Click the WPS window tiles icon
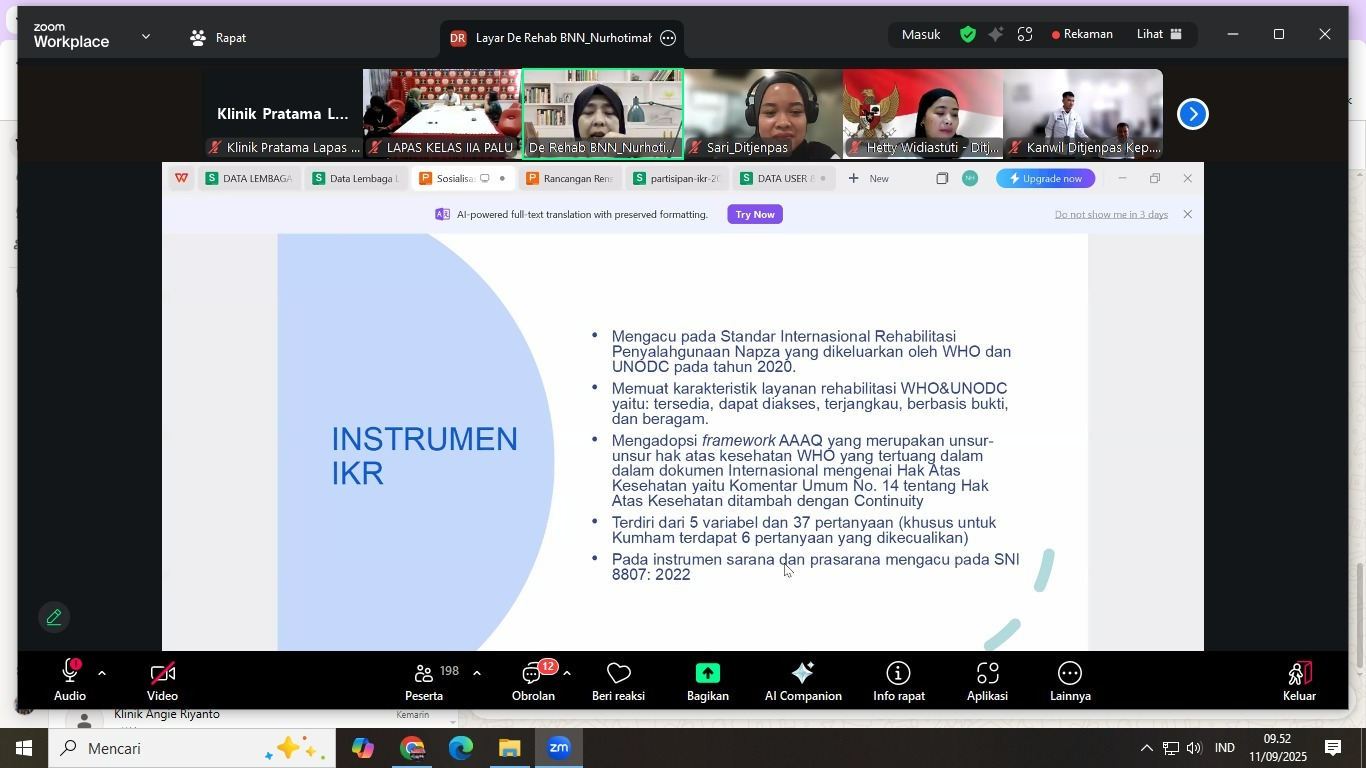This screenshot has height=768, width=1366. coord(942,179)
